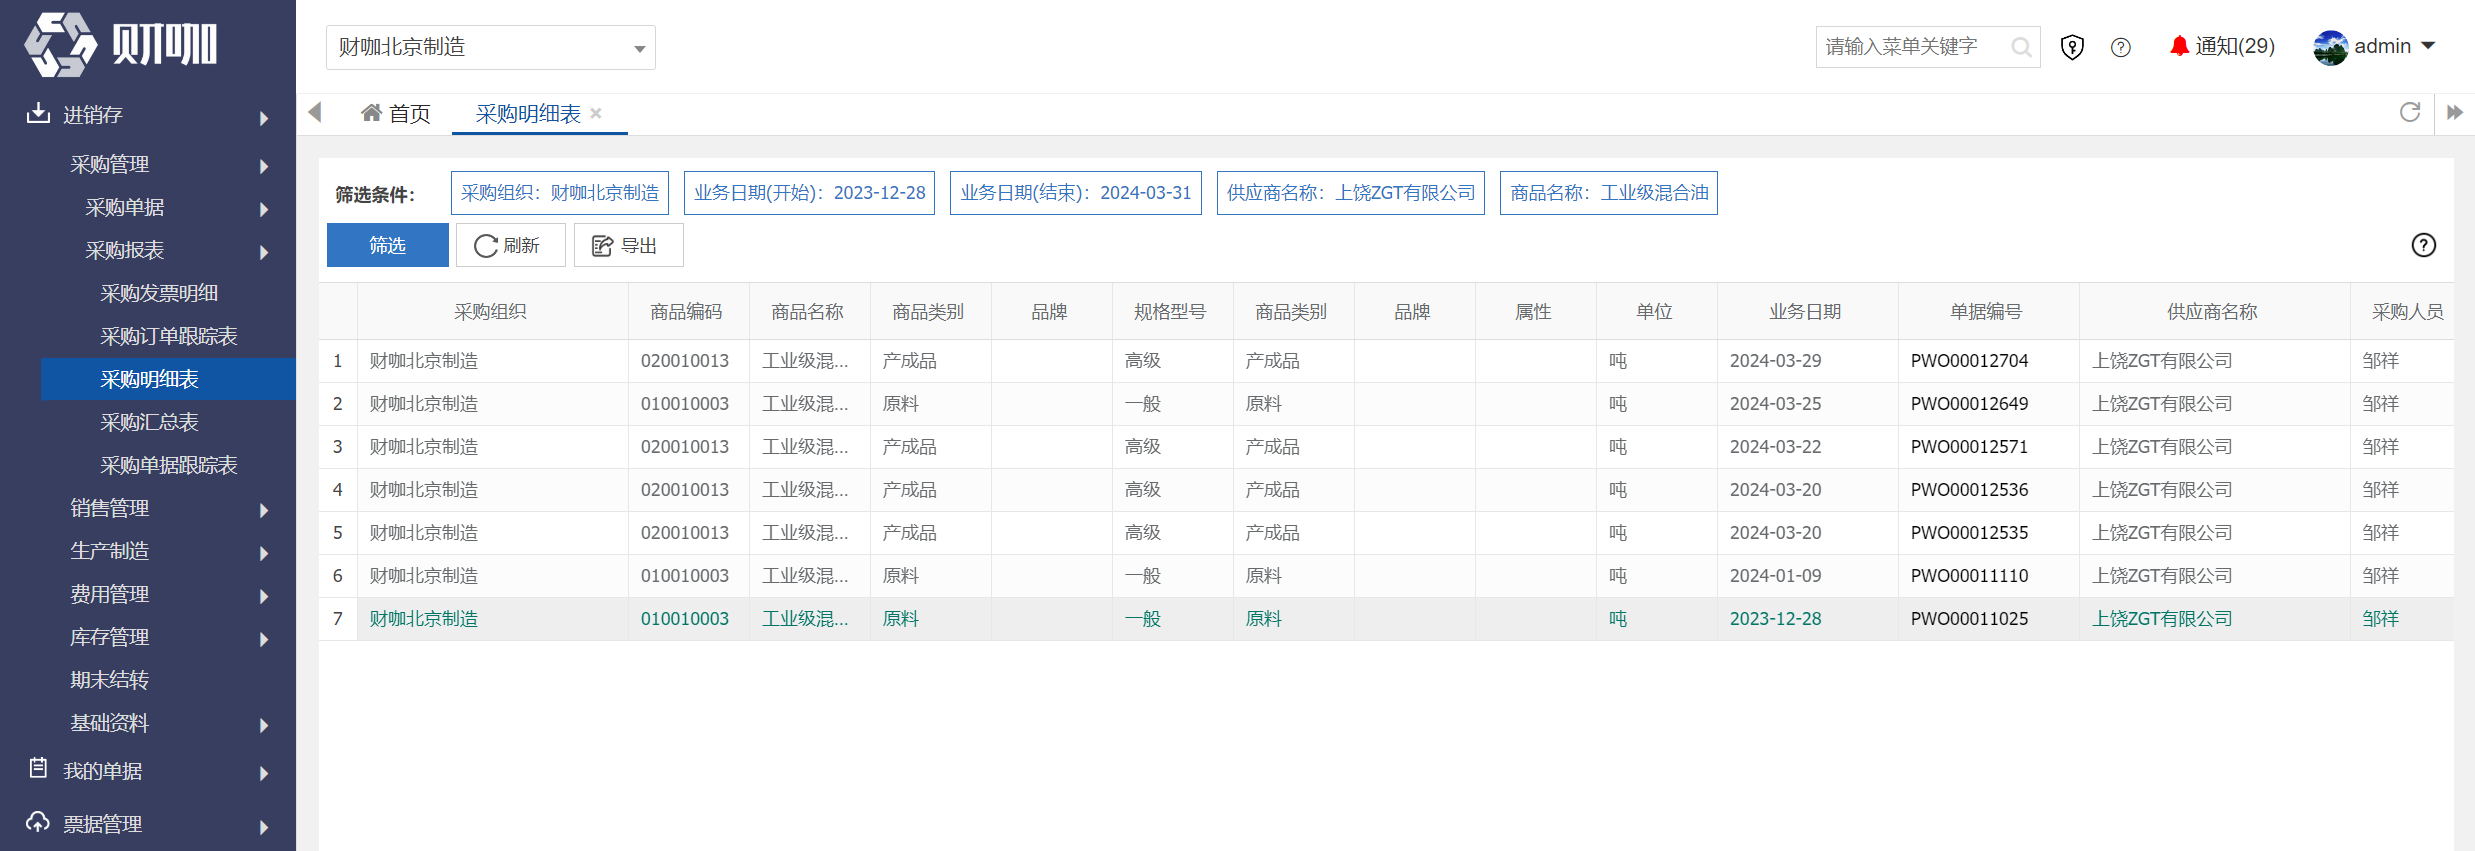Click the 财咖 logo
2475x851 pixels.
pyautogui.click(x=121, y=44)
